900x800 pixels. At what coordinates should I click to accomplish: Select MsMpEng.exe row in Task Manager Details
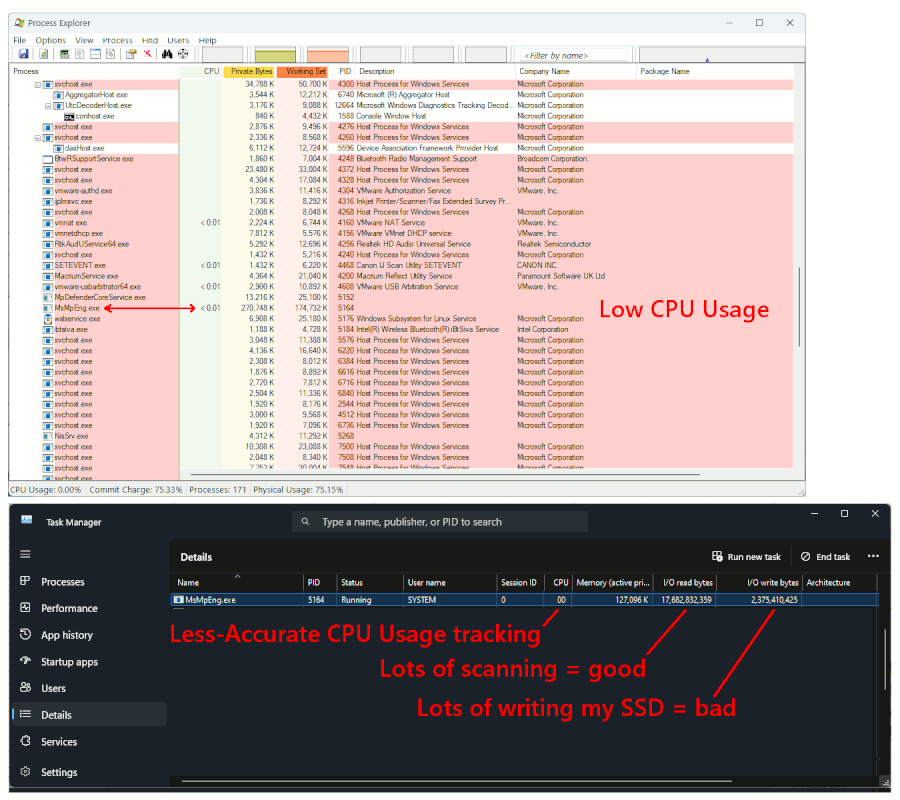pos(525,600)
